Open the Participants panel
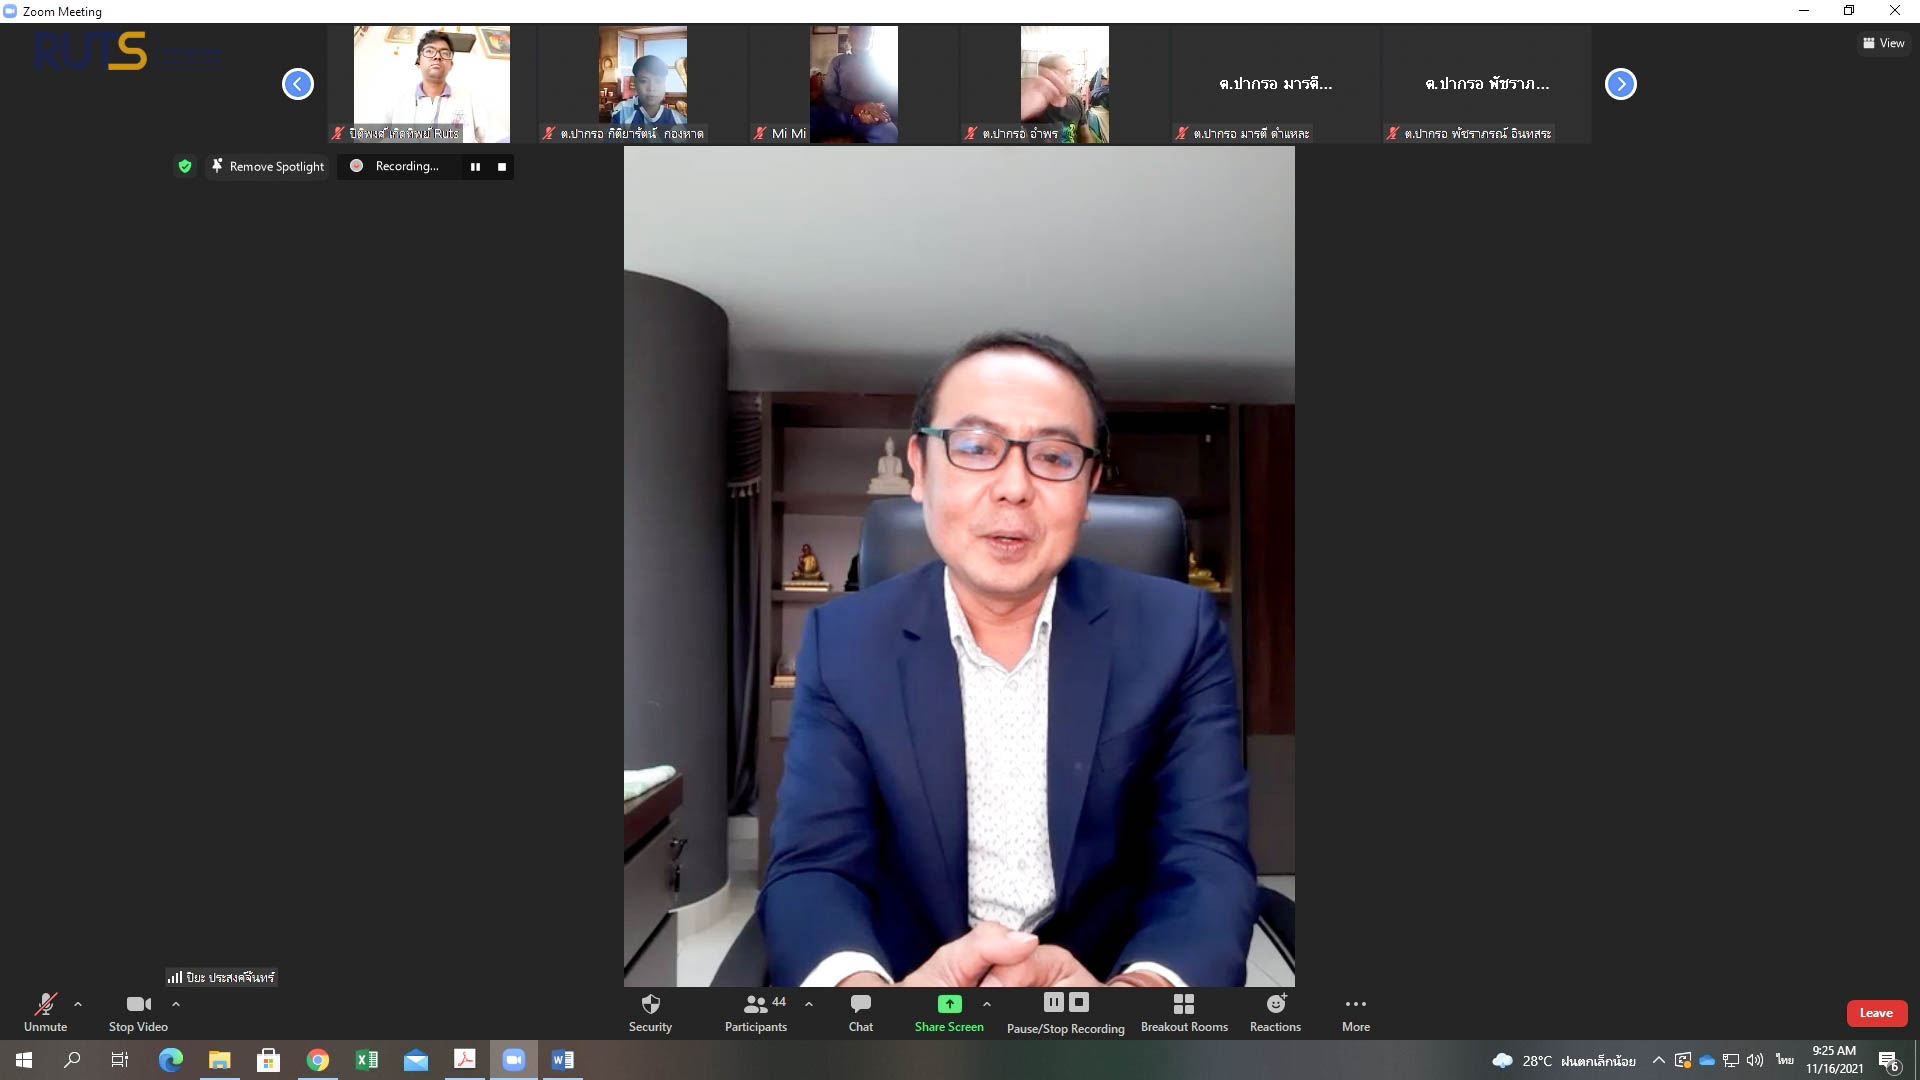Screen dimensions: 1920x1080 pyautogui.click(x=756, y=1012)
